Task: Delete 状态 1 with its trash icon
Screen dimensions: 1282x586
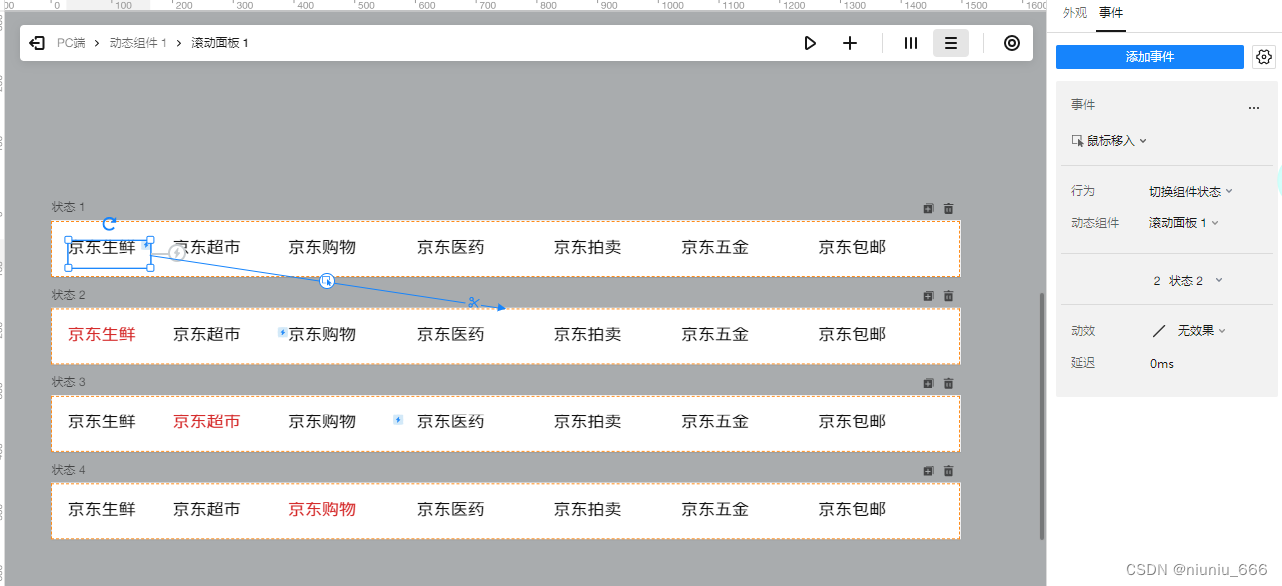Action: pos(949,208)
